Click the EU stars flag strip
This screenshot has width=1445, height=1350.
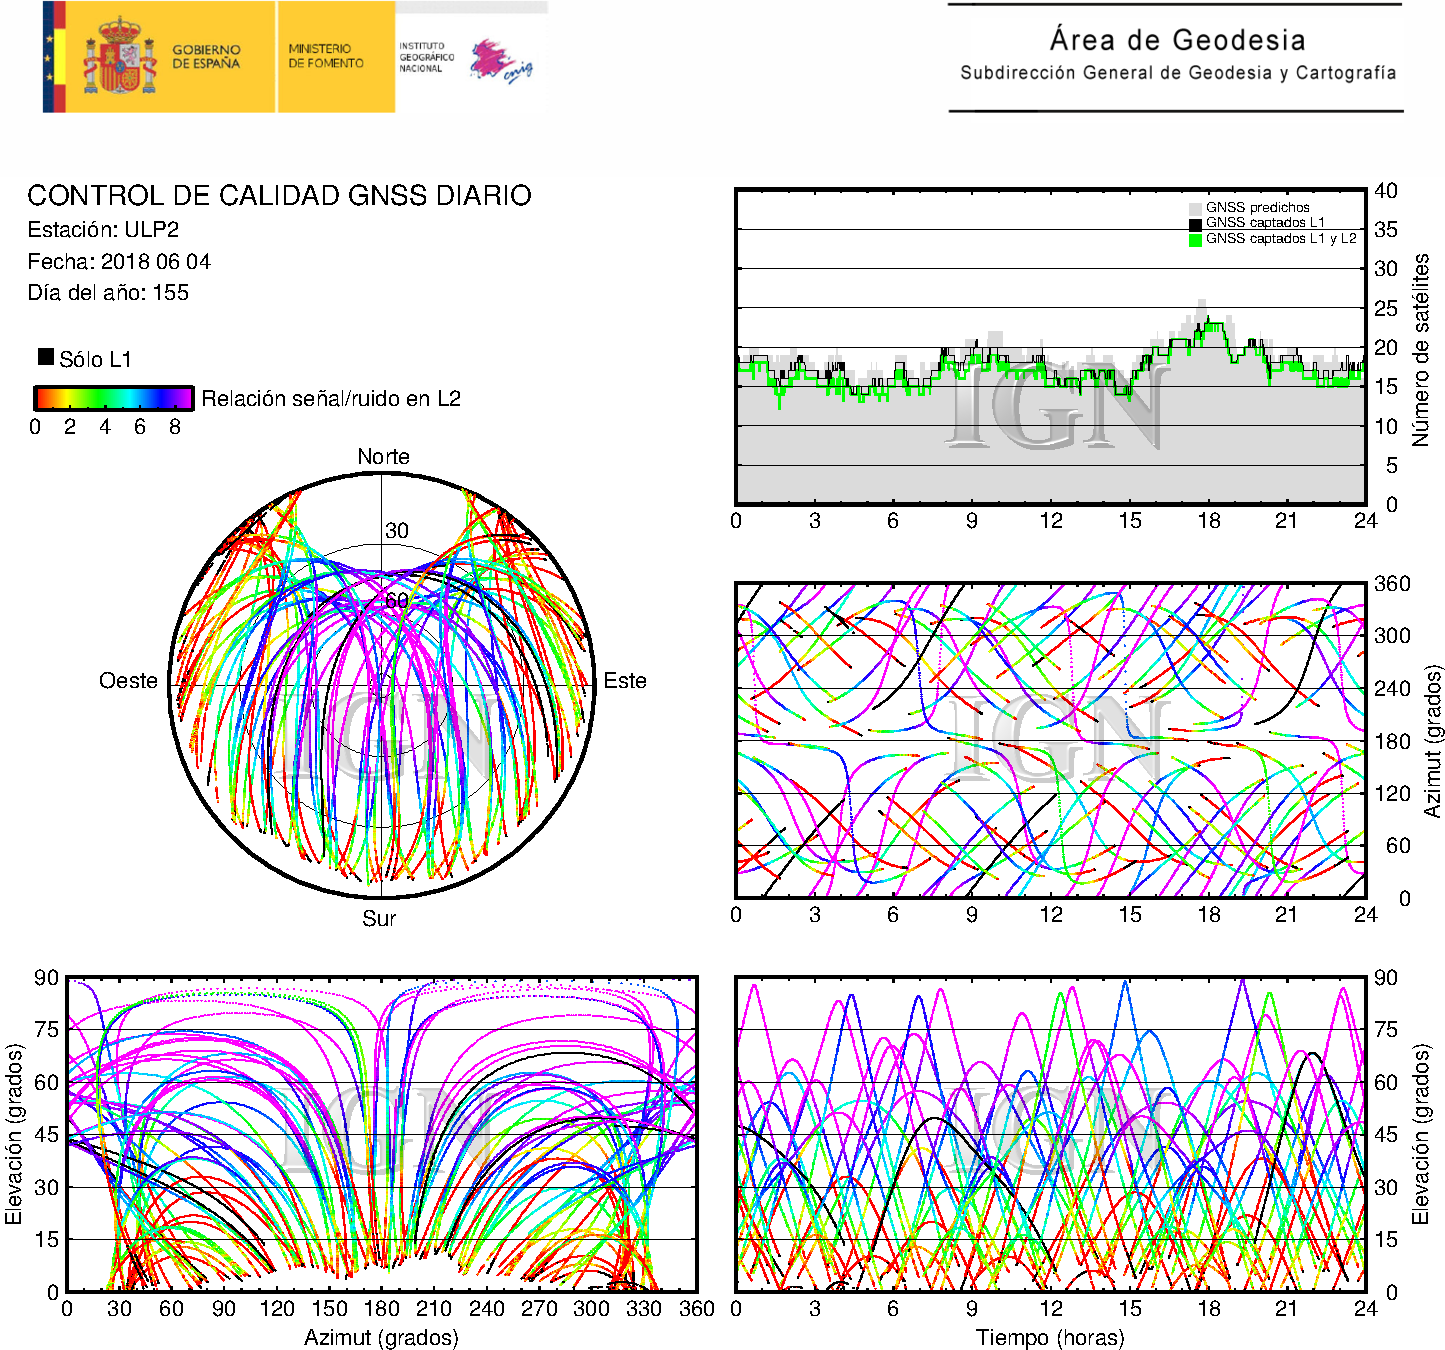tap(53, 57)
